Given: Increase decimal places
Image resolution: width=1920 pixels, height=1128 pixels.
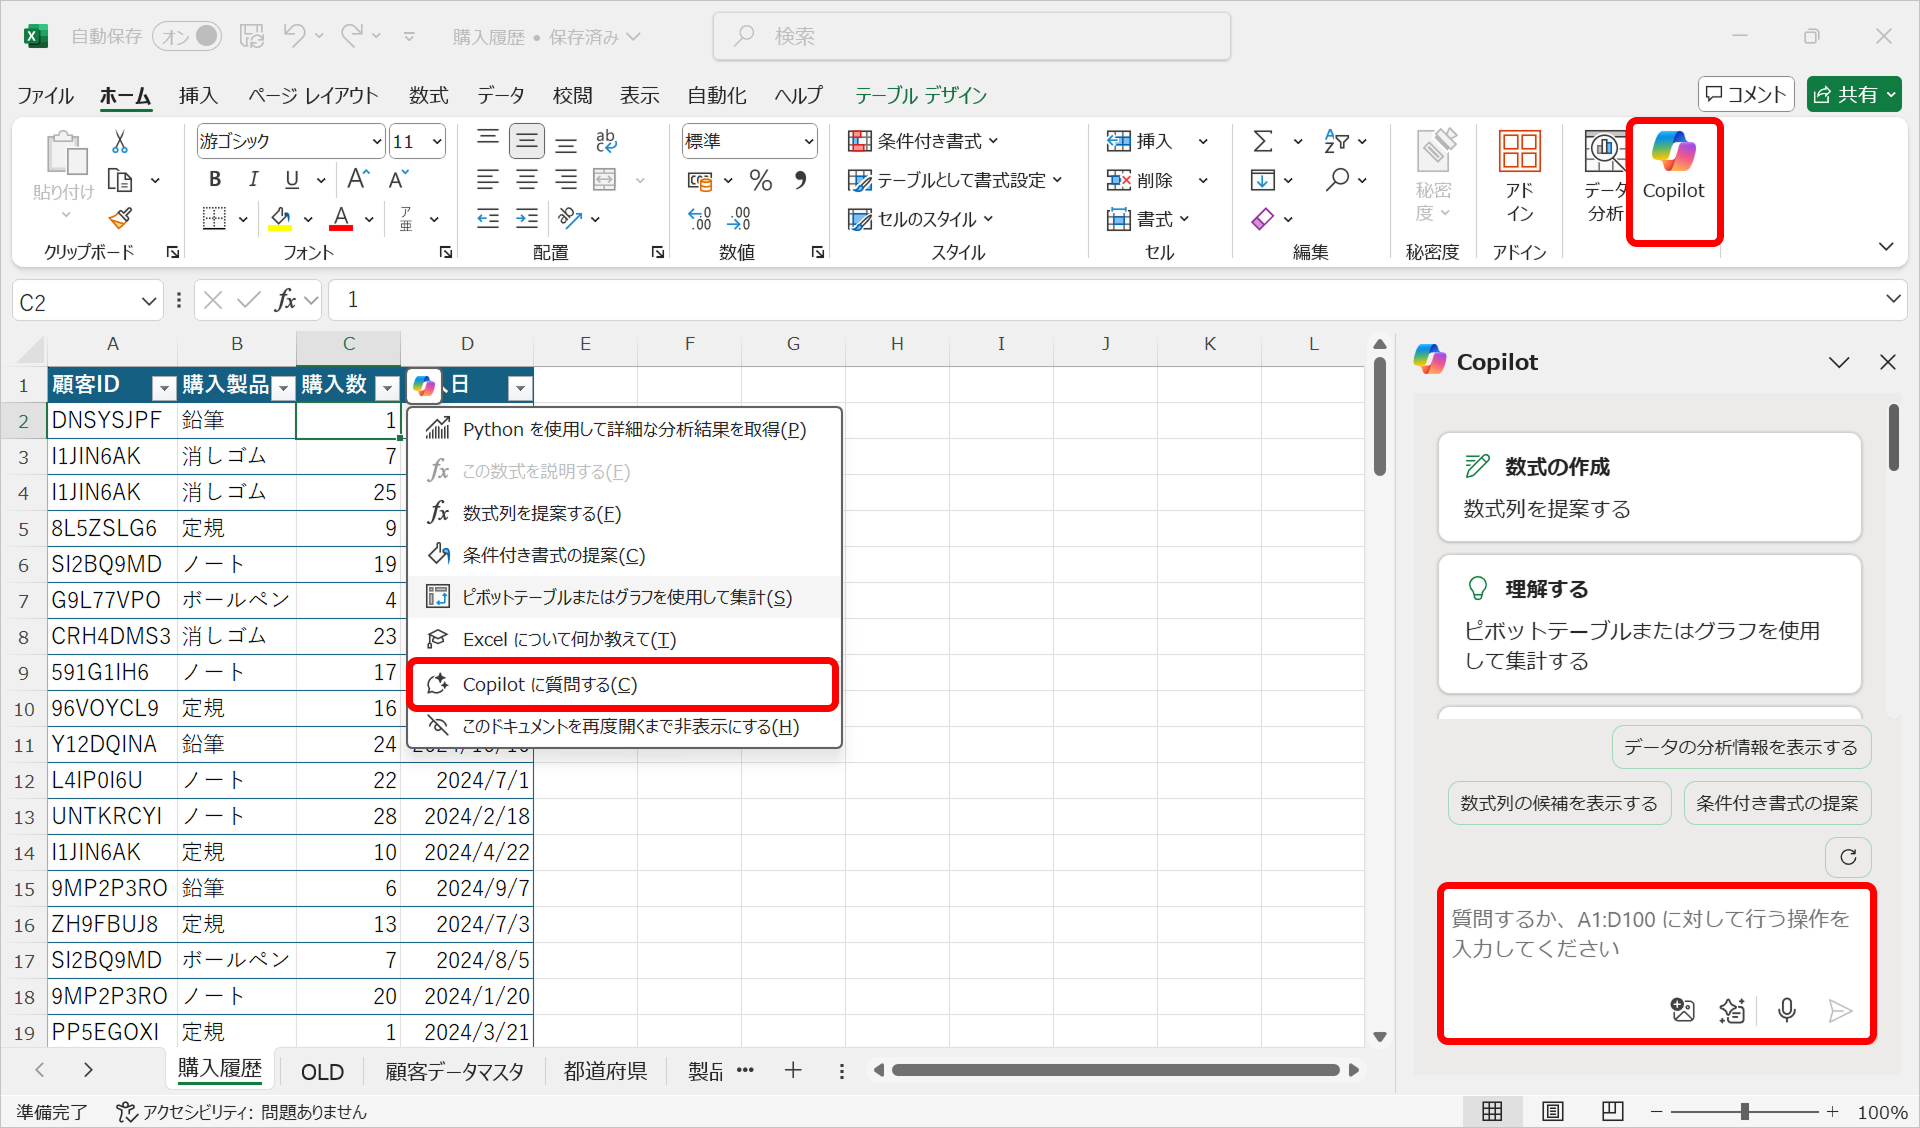Looking at the screenshot, I should point(700,218).
